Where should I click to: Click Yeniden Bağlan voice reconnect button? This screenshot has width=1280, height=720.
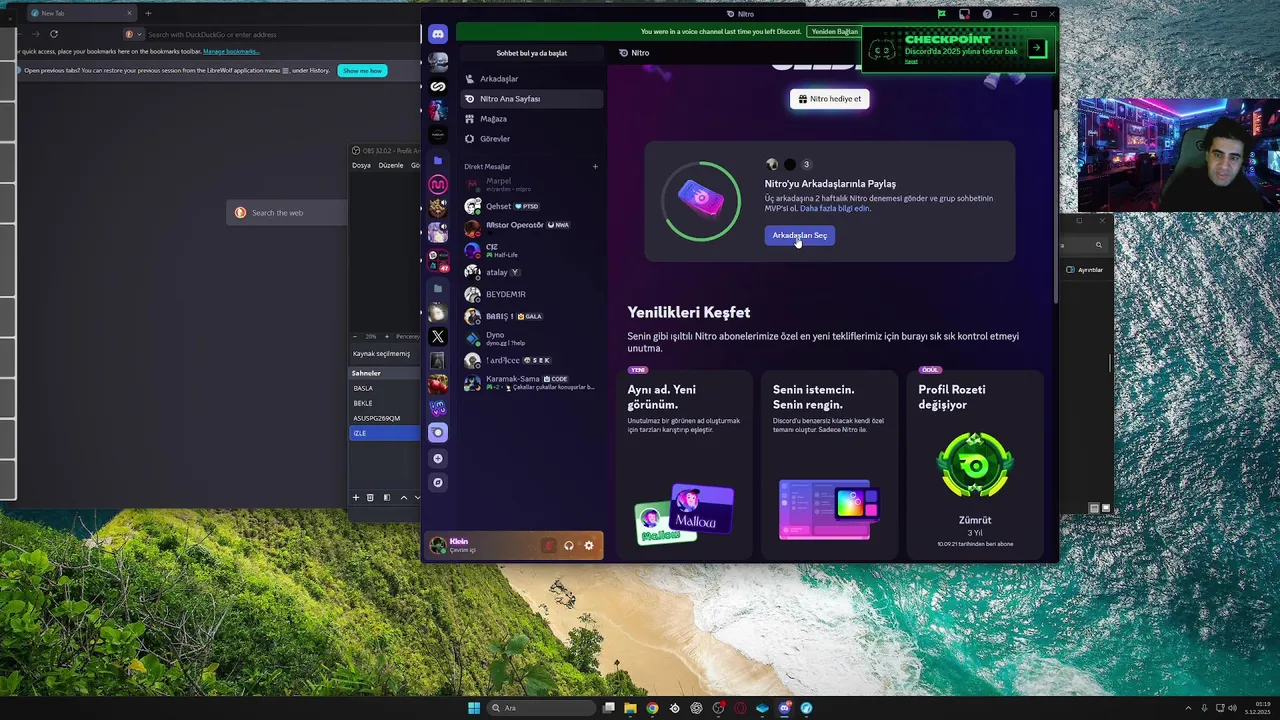834,31
